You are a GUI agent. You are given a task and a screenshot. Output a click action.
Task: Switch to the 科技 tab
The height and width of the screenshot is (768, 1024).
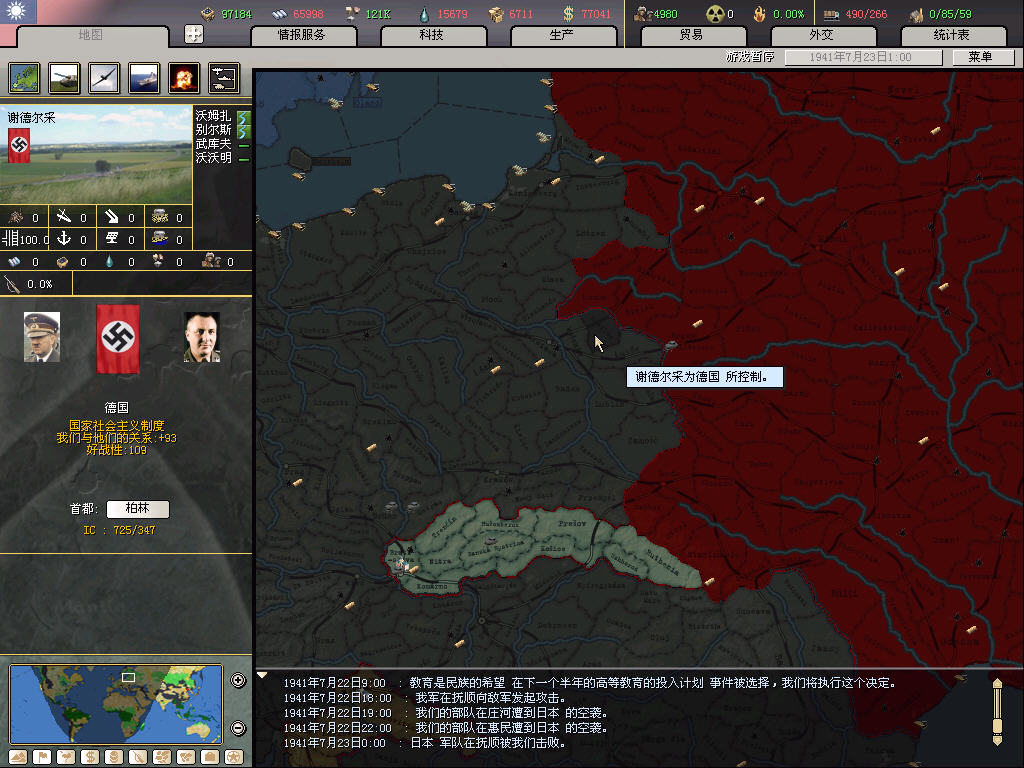click(x=431, y=36)
